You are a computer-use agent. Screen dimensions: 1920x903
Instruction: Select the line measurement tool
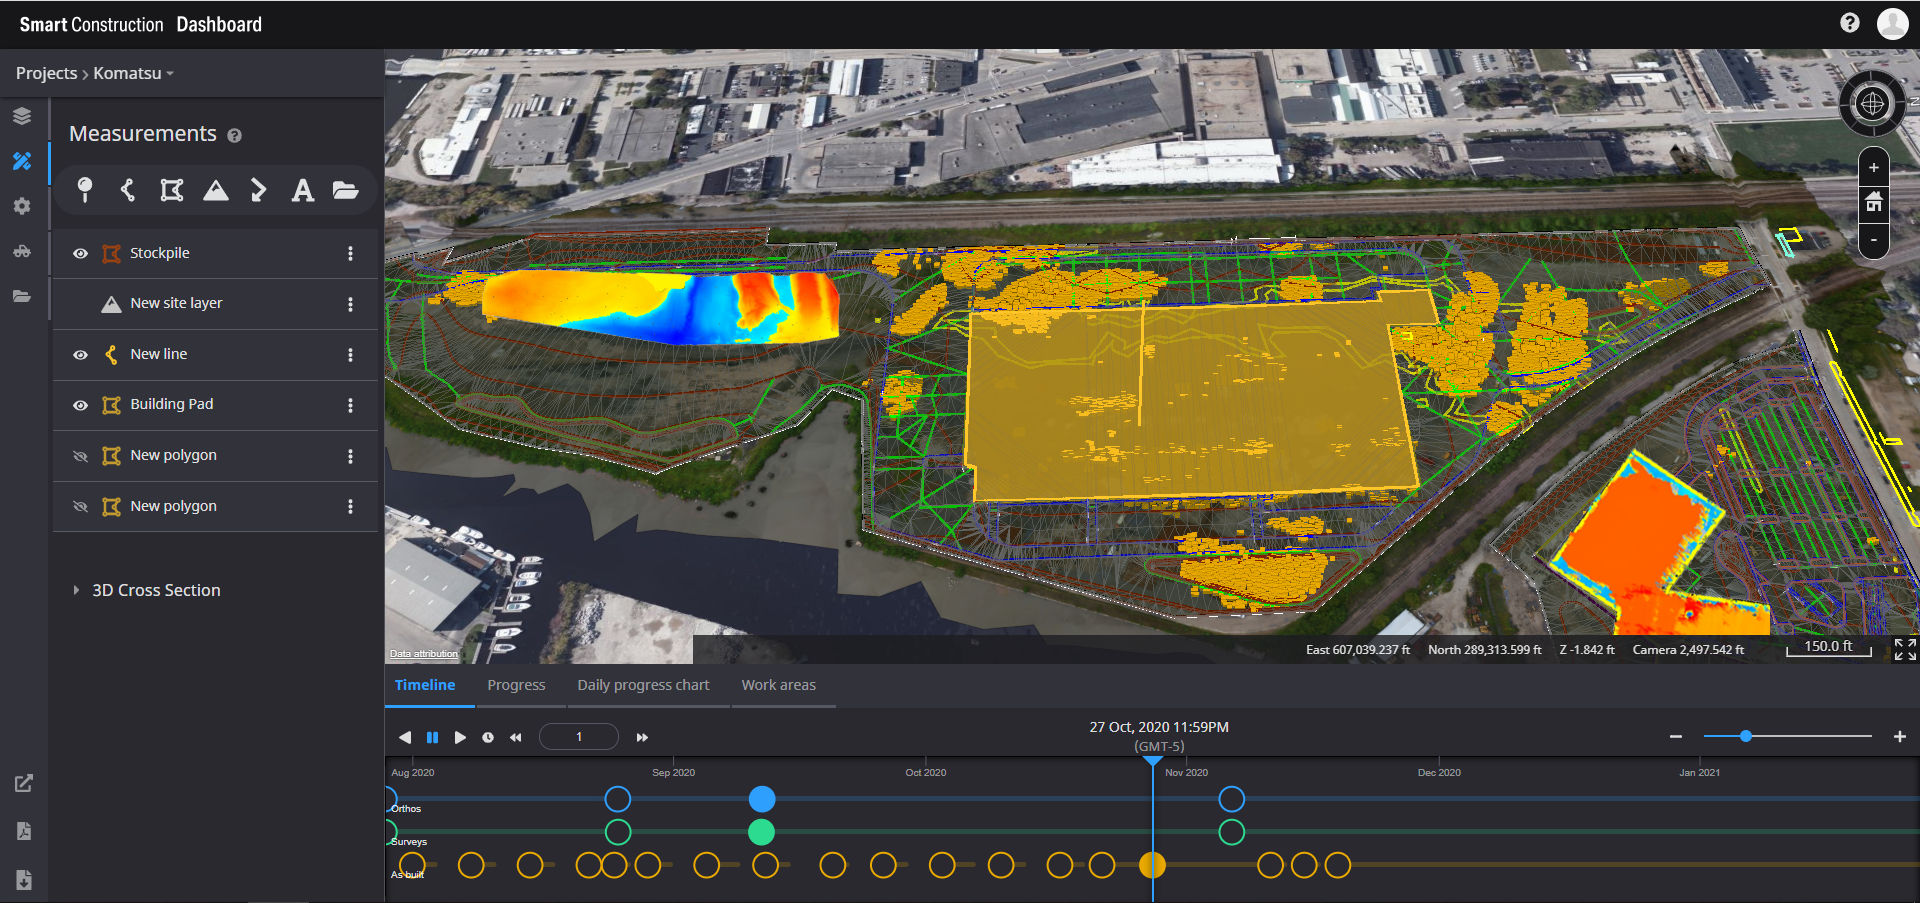(x=128, y=190)
